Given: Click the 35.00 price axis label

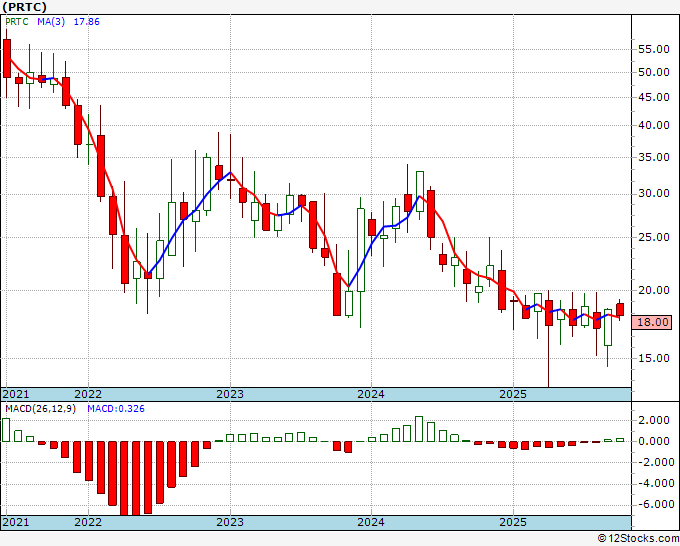Looking at the screenshot, I should [x=654, y=157].
